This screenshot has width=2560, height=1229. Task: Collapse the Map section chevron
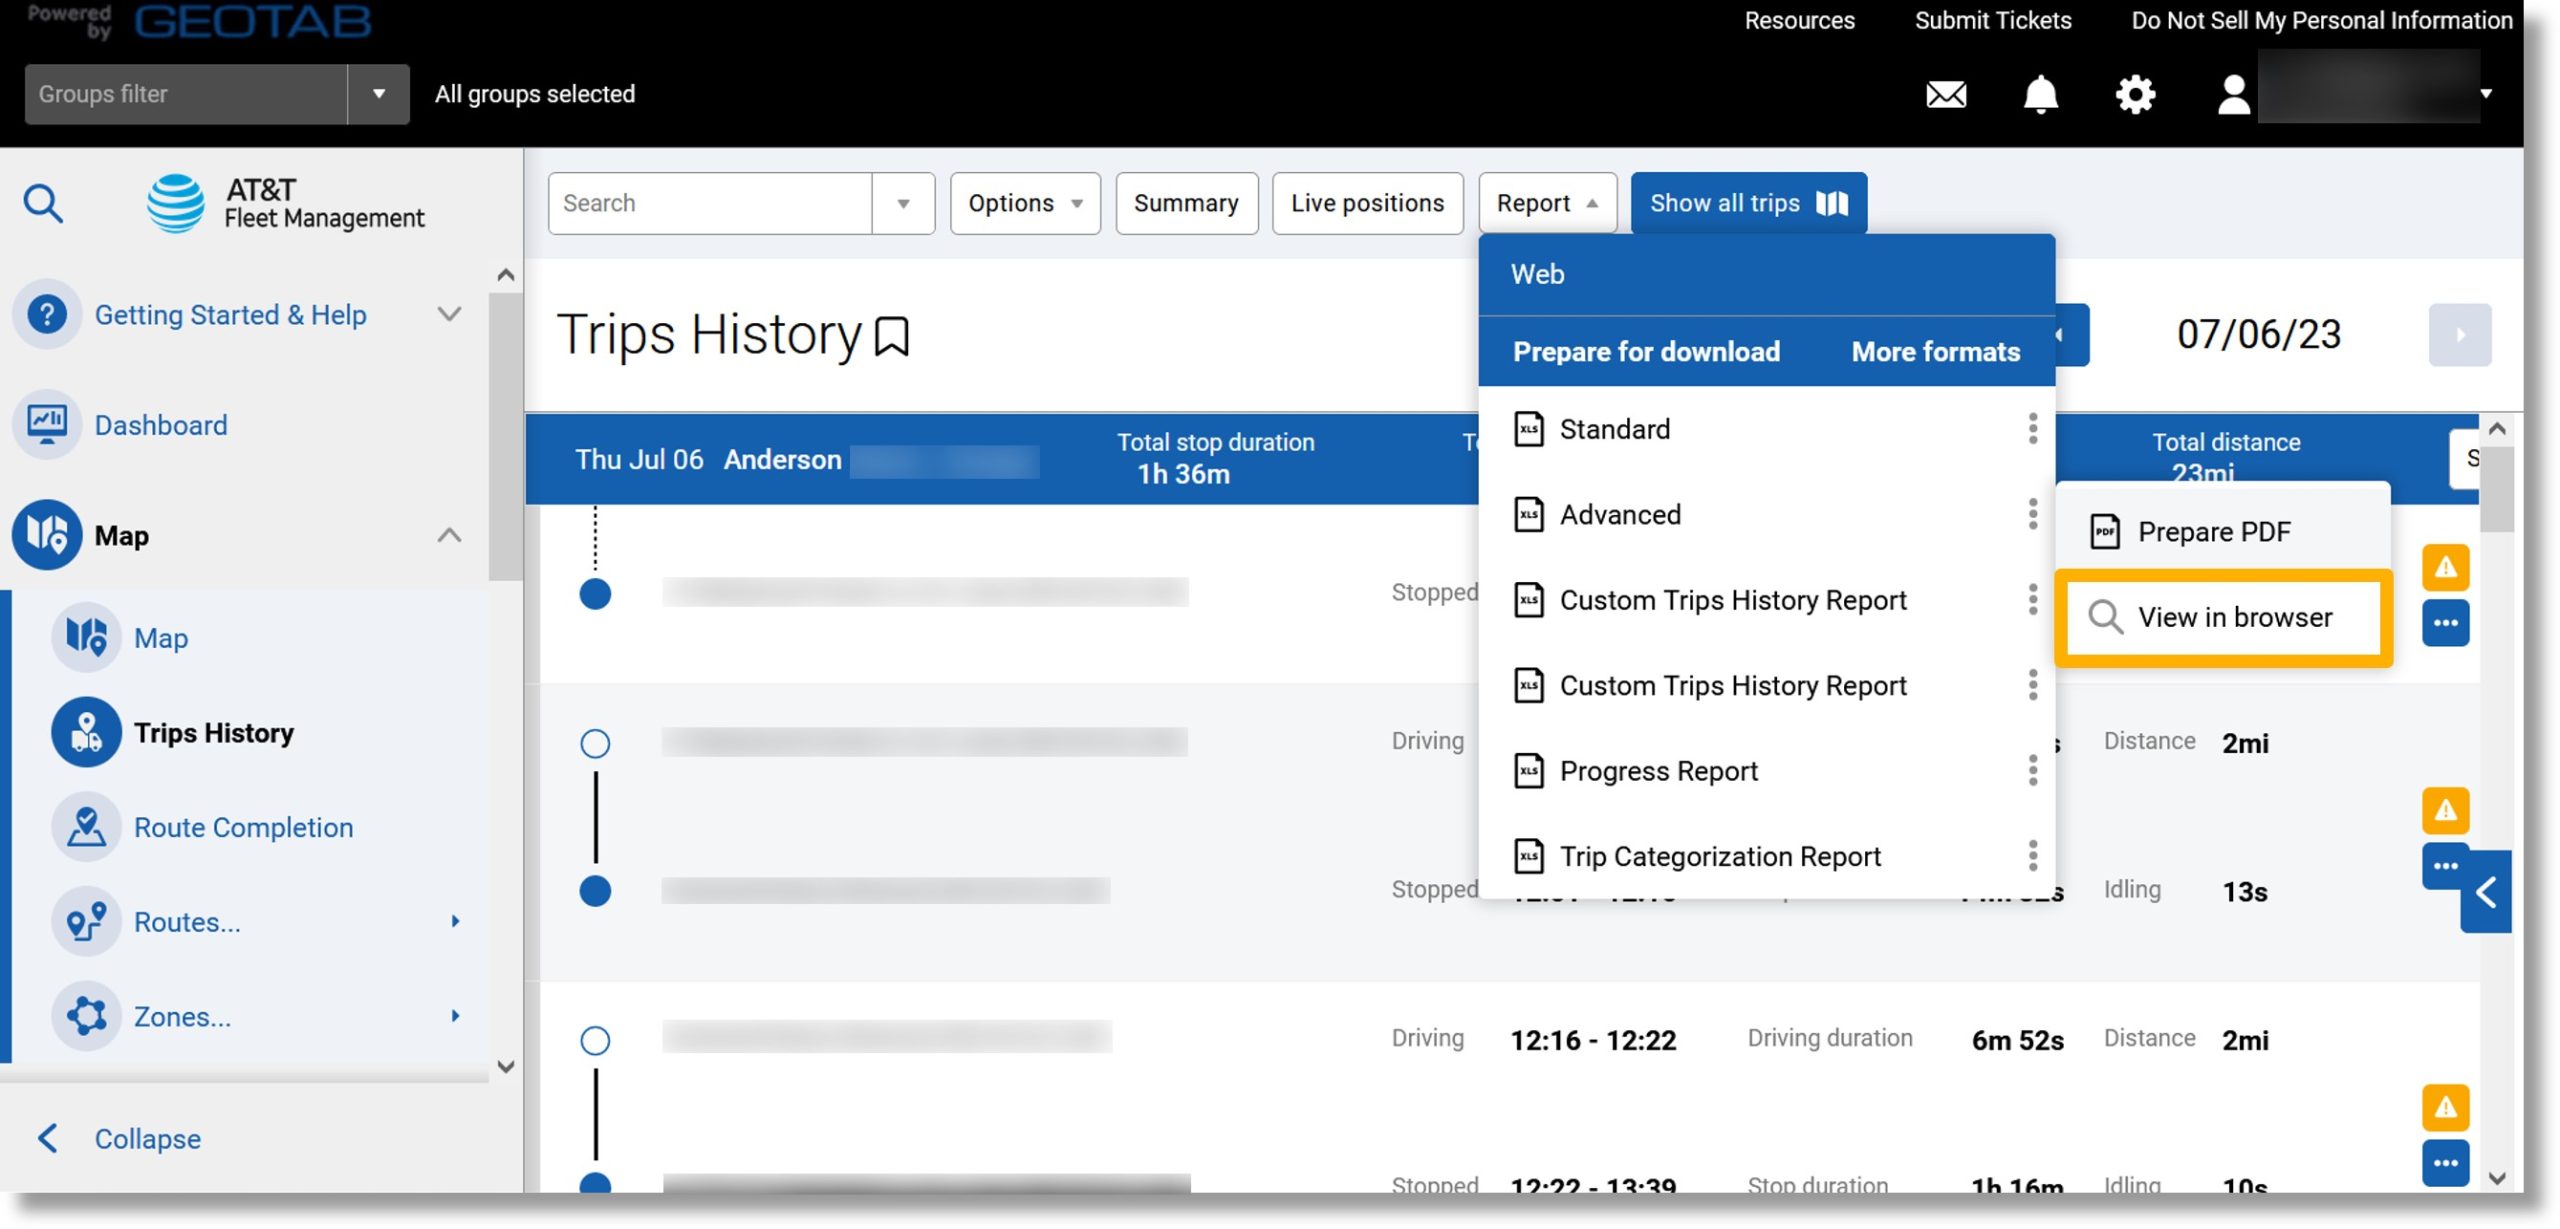(449, 535)
